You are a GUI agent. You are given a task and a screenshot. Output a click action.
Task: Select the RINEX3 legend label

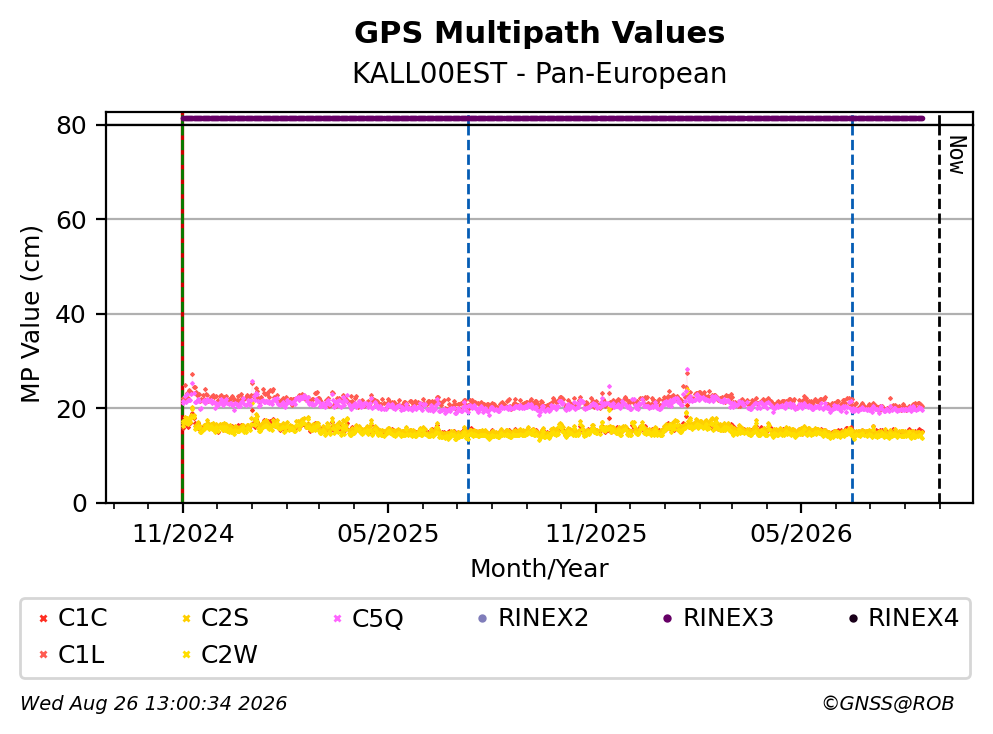pos(728,617)
